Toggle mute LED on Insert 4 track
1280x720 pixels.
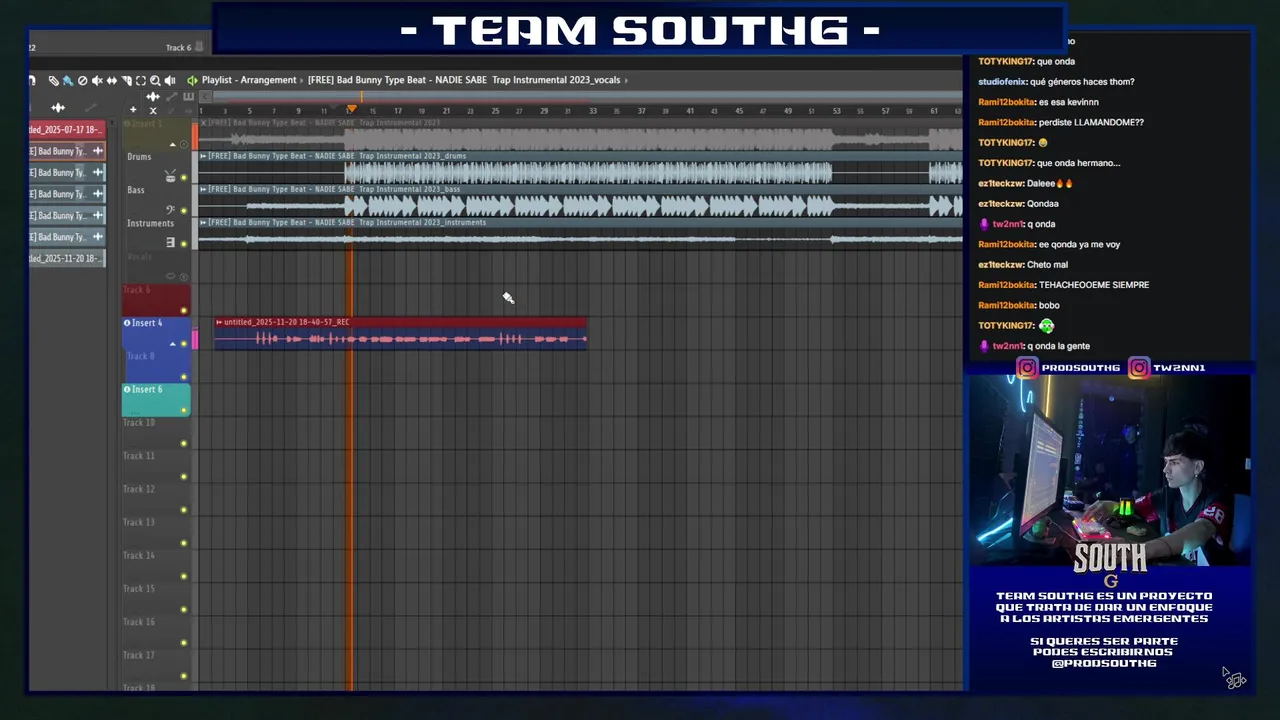pos(184,344)
